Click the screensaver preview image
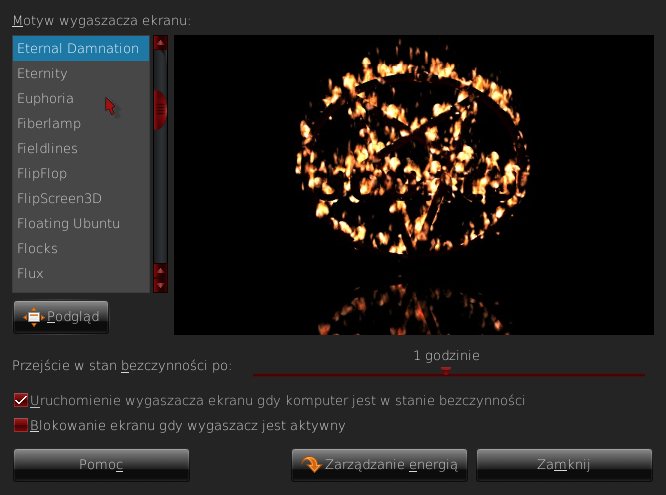 [414, 185]
